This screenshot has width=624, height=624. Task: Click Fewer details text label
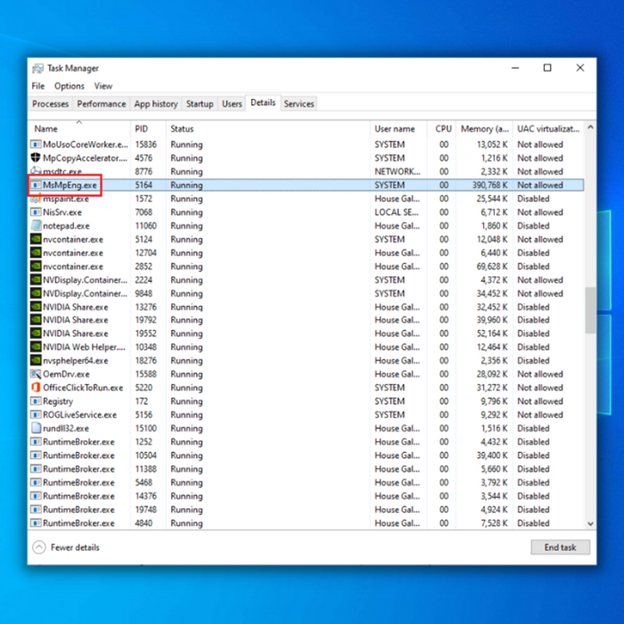tap(75, 547)
